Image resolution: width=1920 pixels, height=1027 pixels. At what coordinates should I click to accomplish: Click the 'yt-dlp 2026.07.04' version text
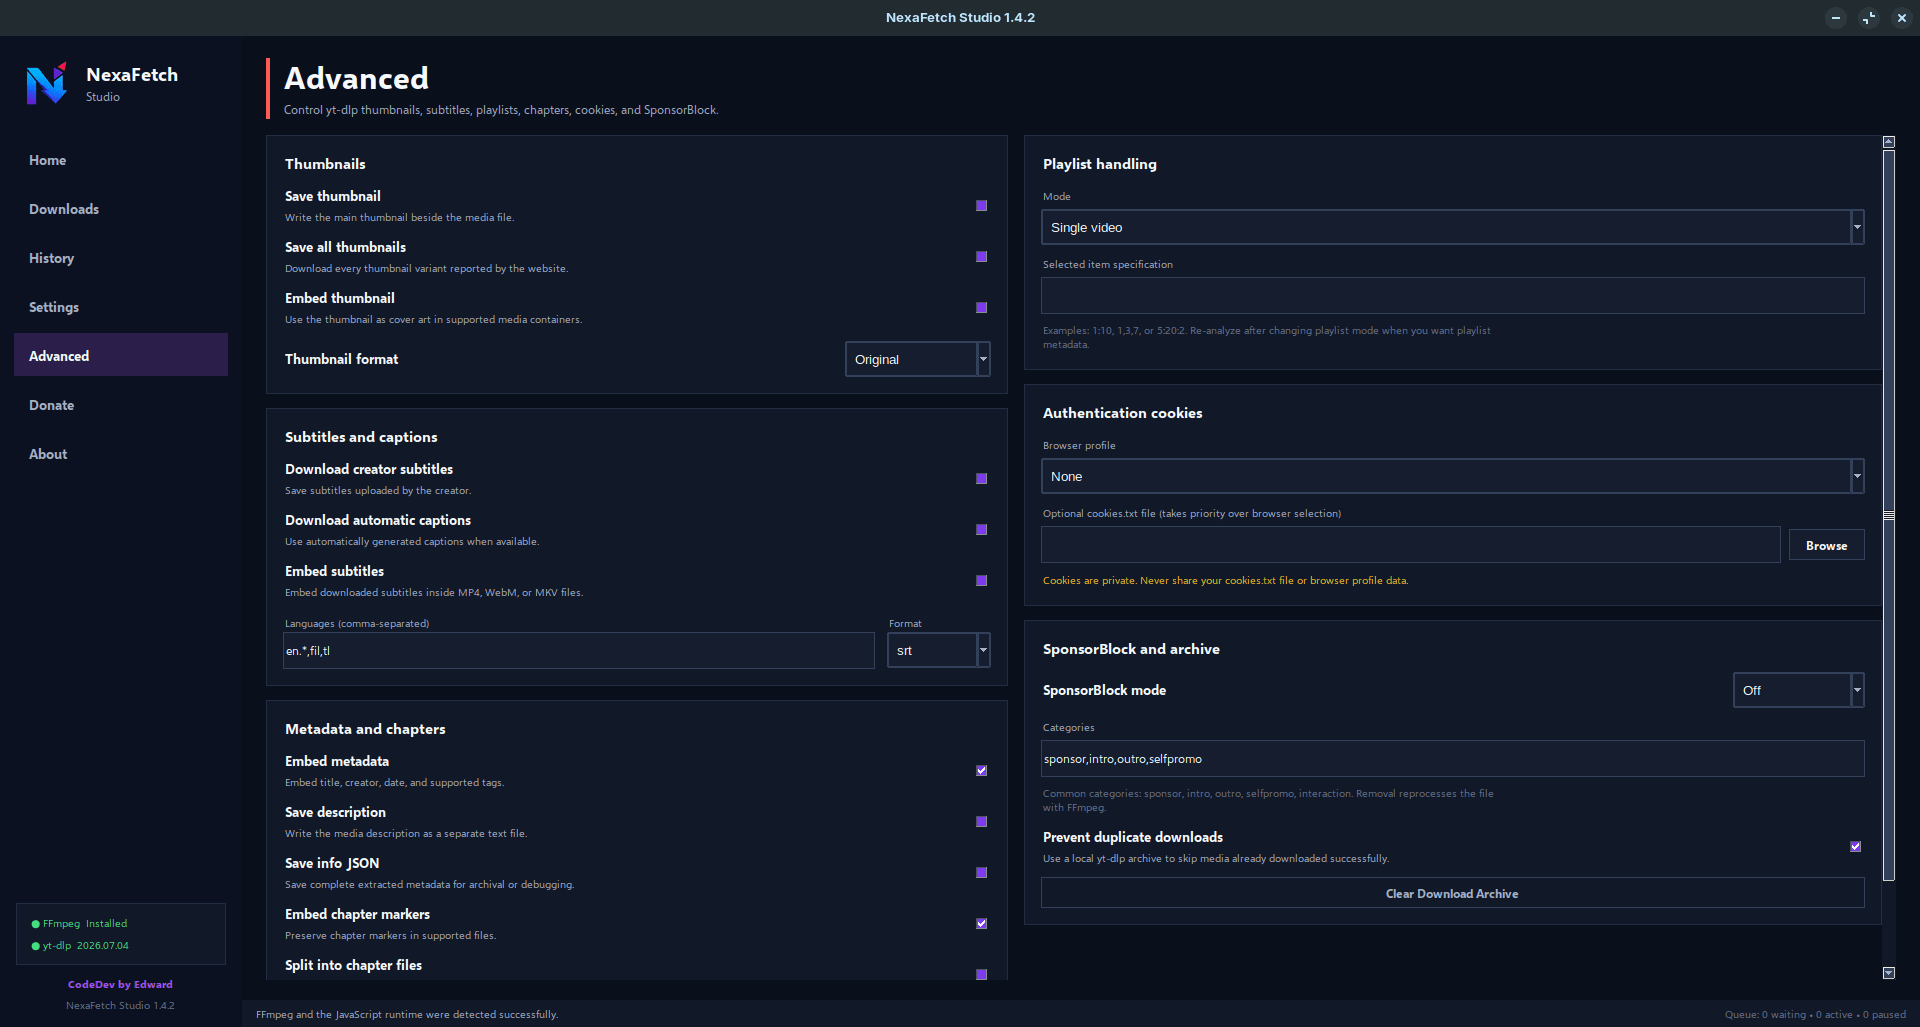click(x=86, y=946)
